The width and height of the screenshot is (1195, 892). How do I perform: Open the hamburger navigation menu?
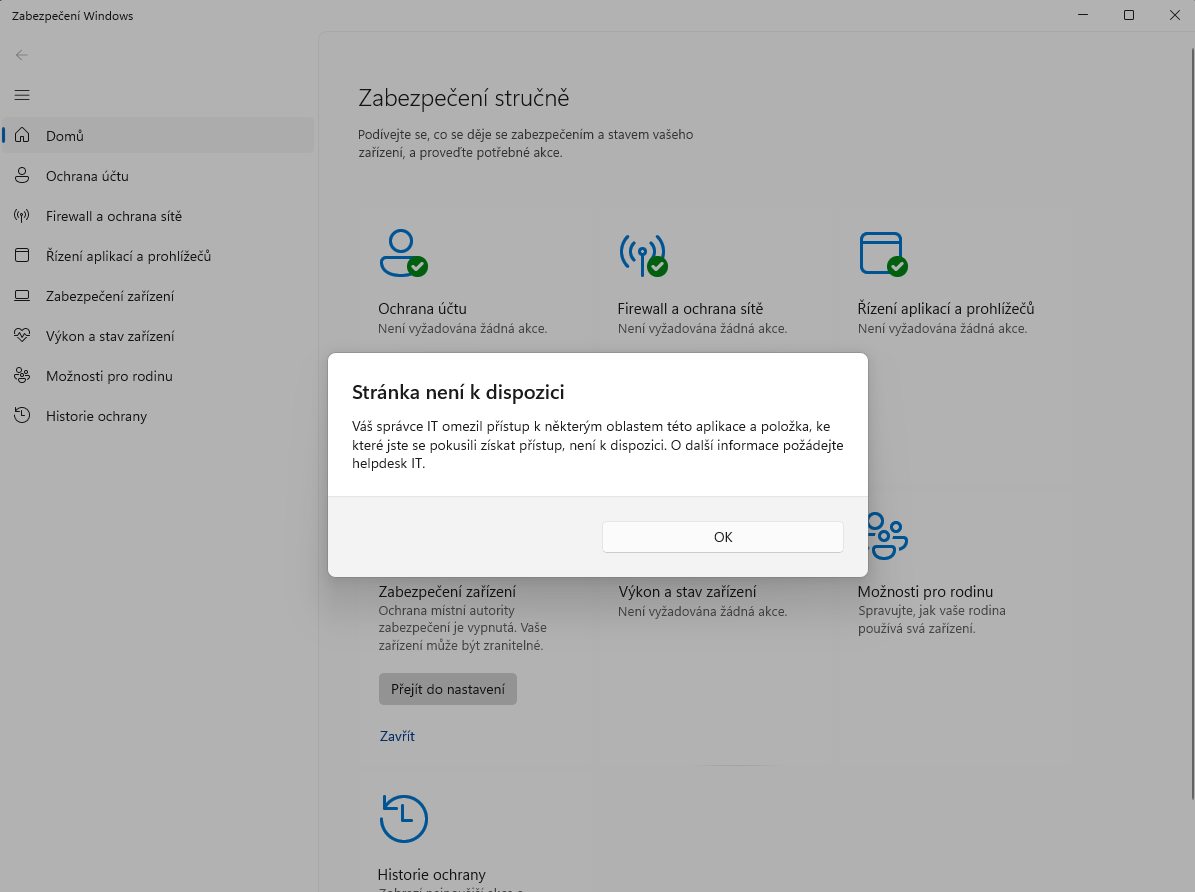[x=22, y=95]
